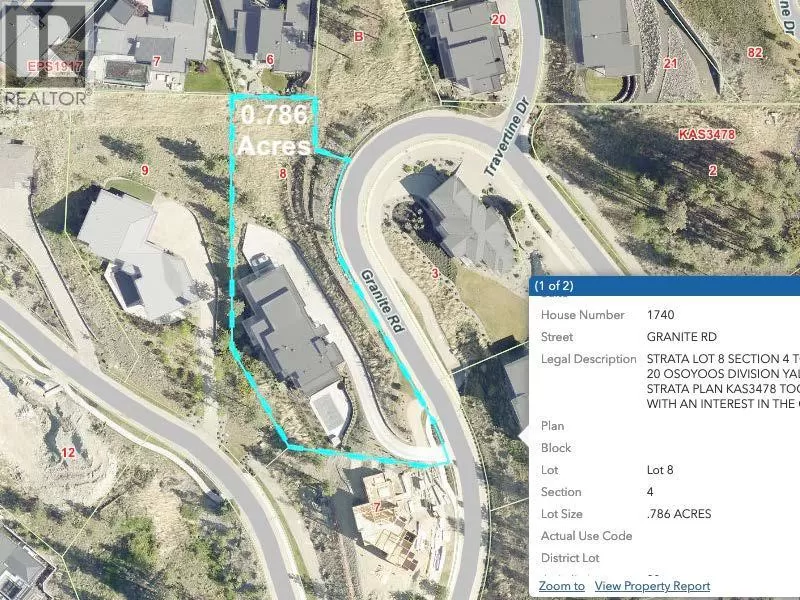The image size is (800, 600).
Task: Select lot 12 parcel label
Action: (68, 452)
